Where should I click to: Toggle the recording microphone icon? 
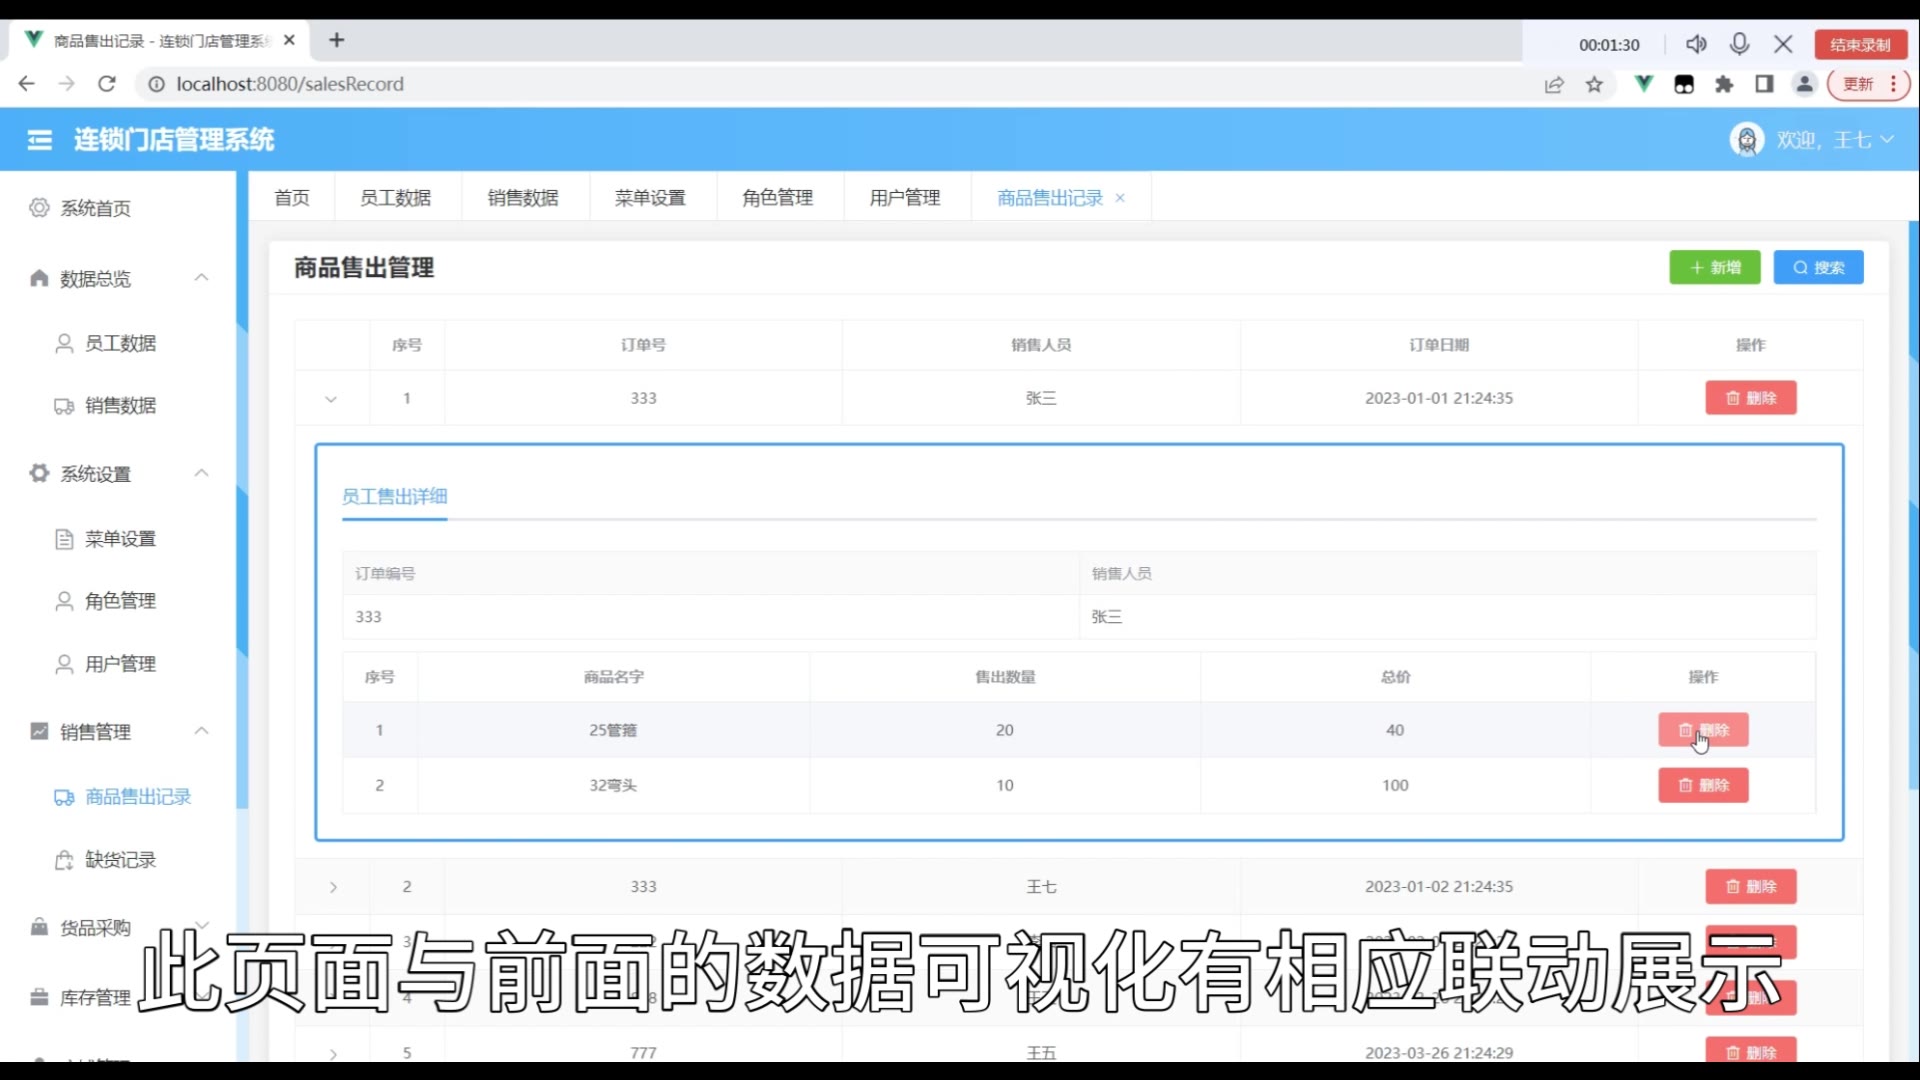(x=1739, y=44)
